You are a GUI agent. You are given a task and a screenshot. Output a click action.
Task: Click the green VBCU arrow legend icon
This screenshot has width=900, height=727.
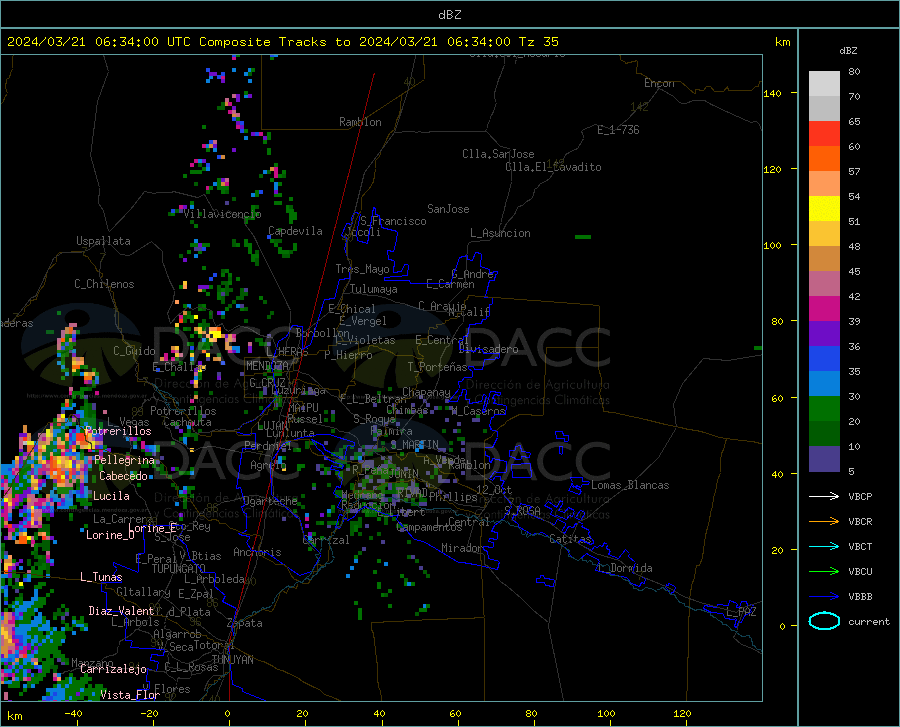[824, 572]
